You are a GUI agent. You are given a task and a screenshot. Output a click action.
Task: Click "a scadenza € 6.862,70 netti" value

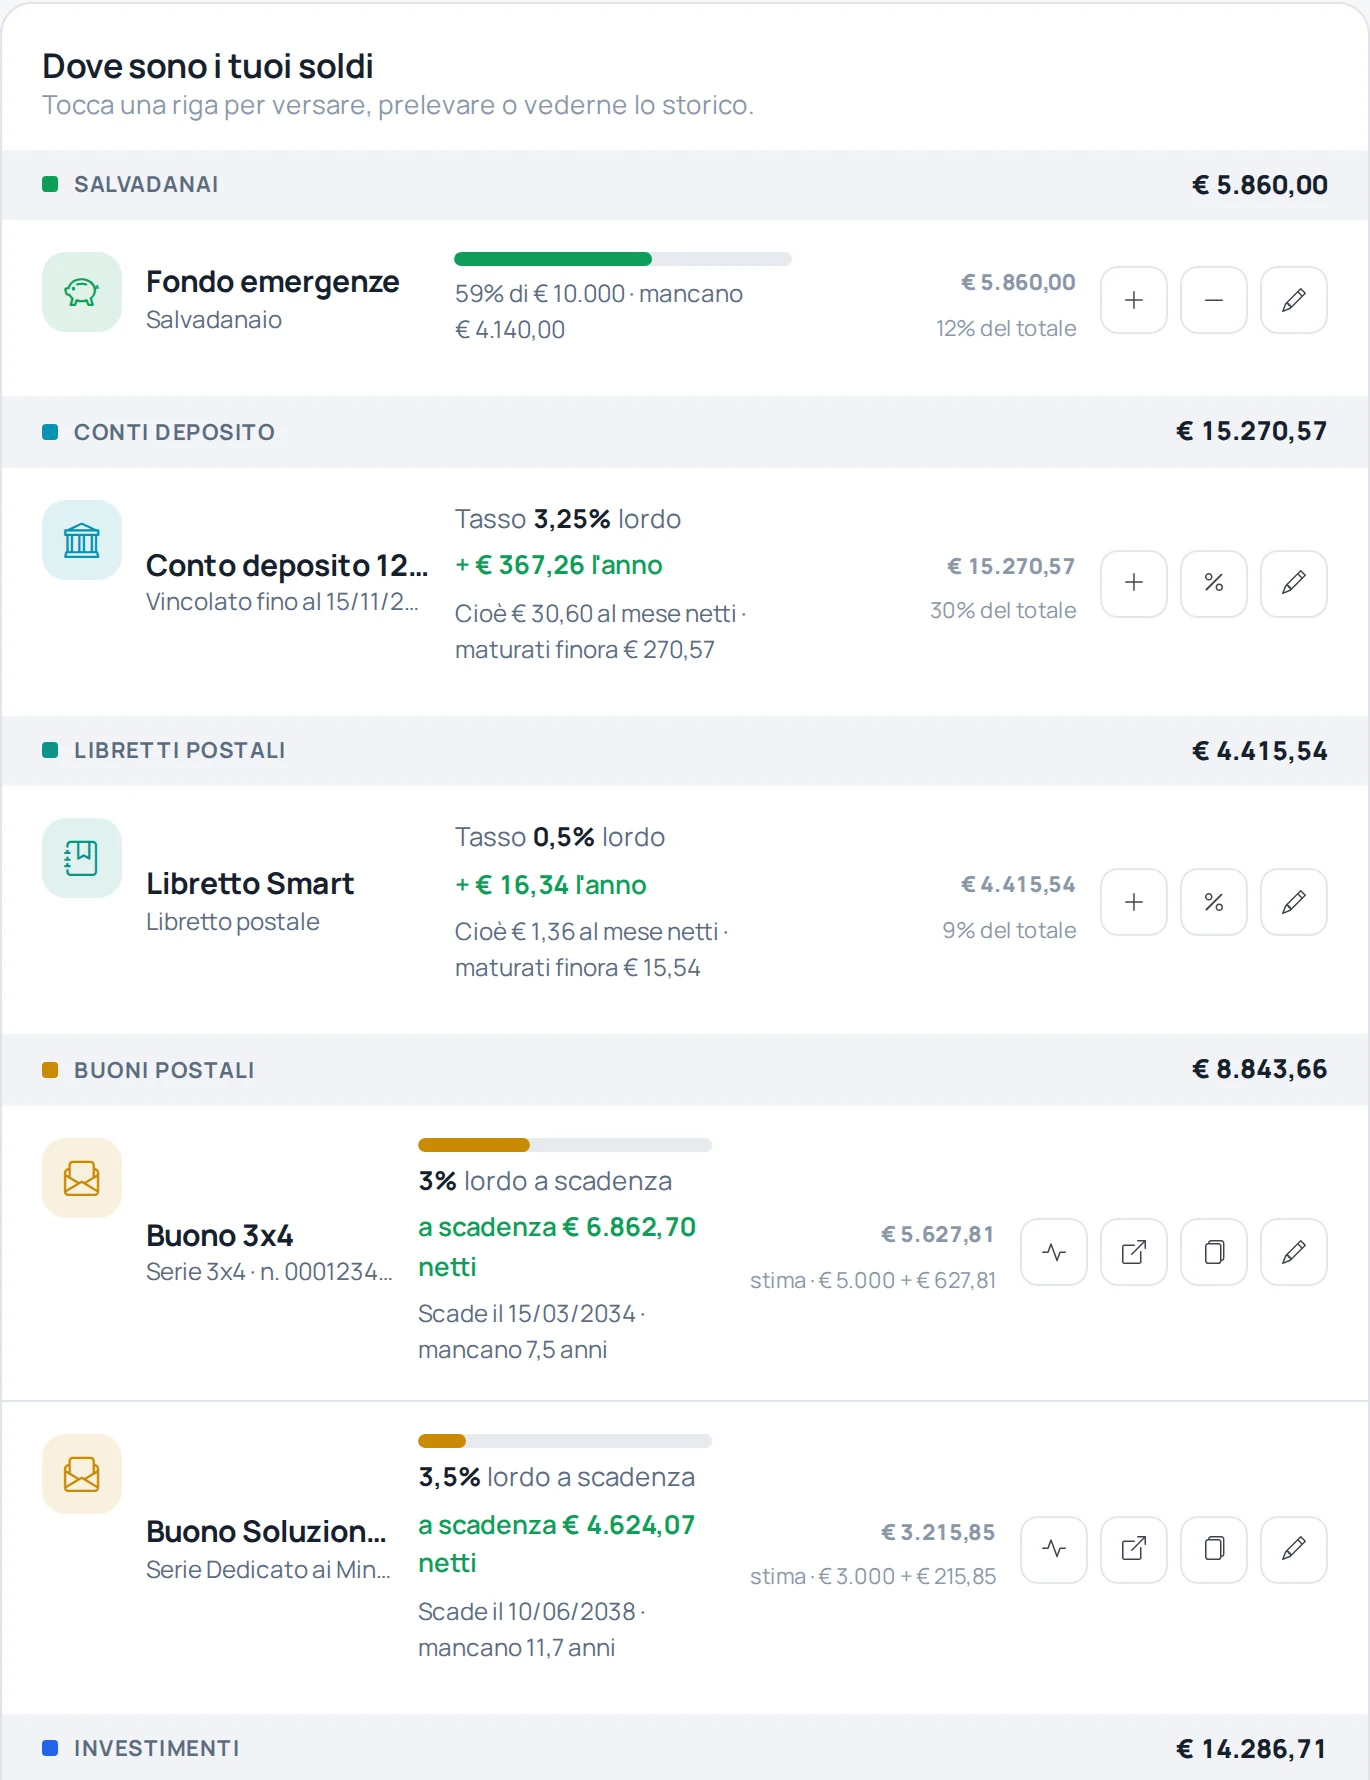coord(557,1247)
